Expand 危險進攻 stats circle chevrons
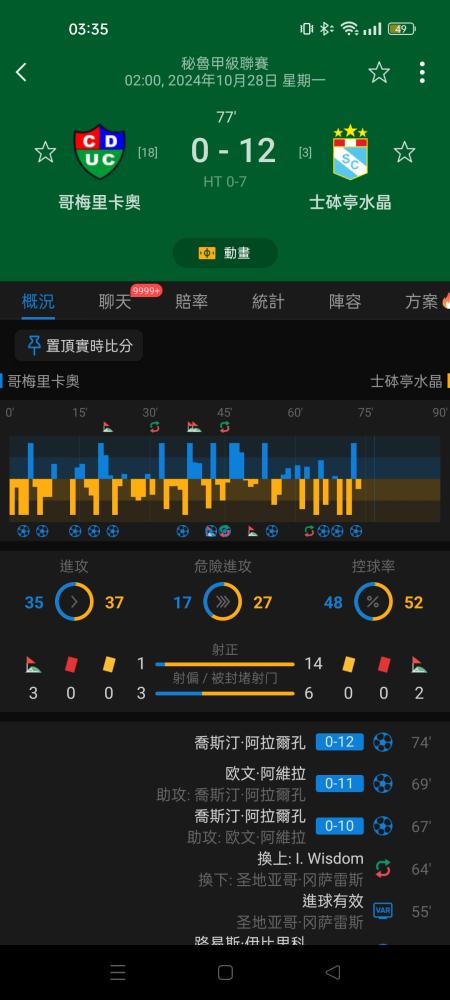 (222, 602)
